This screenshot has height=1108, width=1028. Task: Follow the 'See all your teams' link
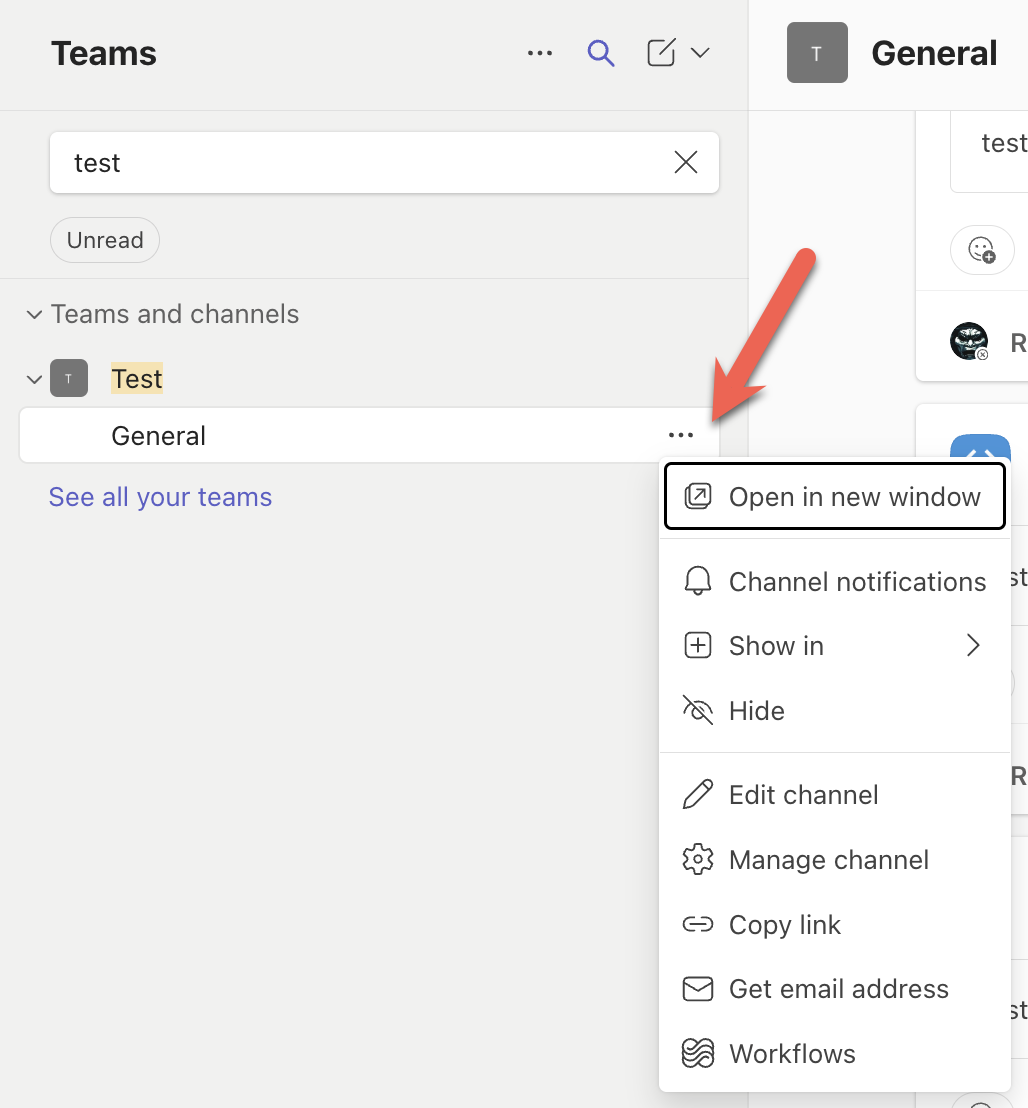(x=160, y=497)
